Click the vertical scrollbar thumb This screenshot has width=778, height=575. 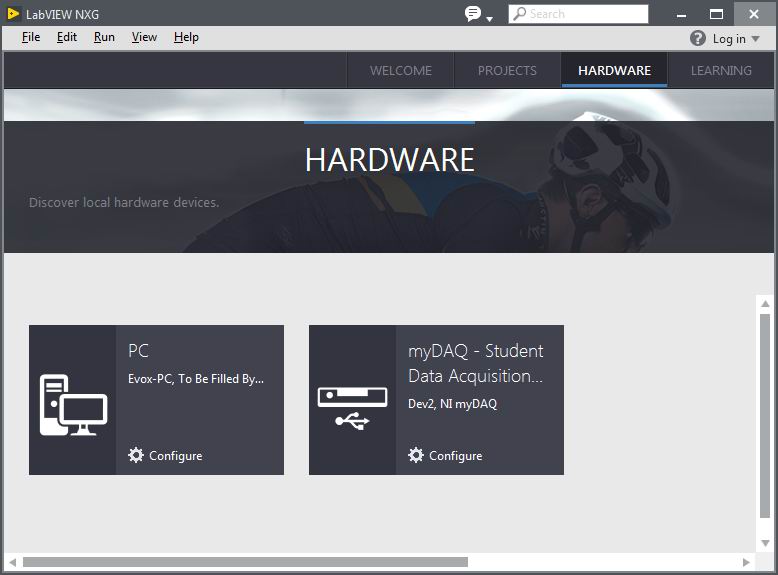click(x=765, y=415)
